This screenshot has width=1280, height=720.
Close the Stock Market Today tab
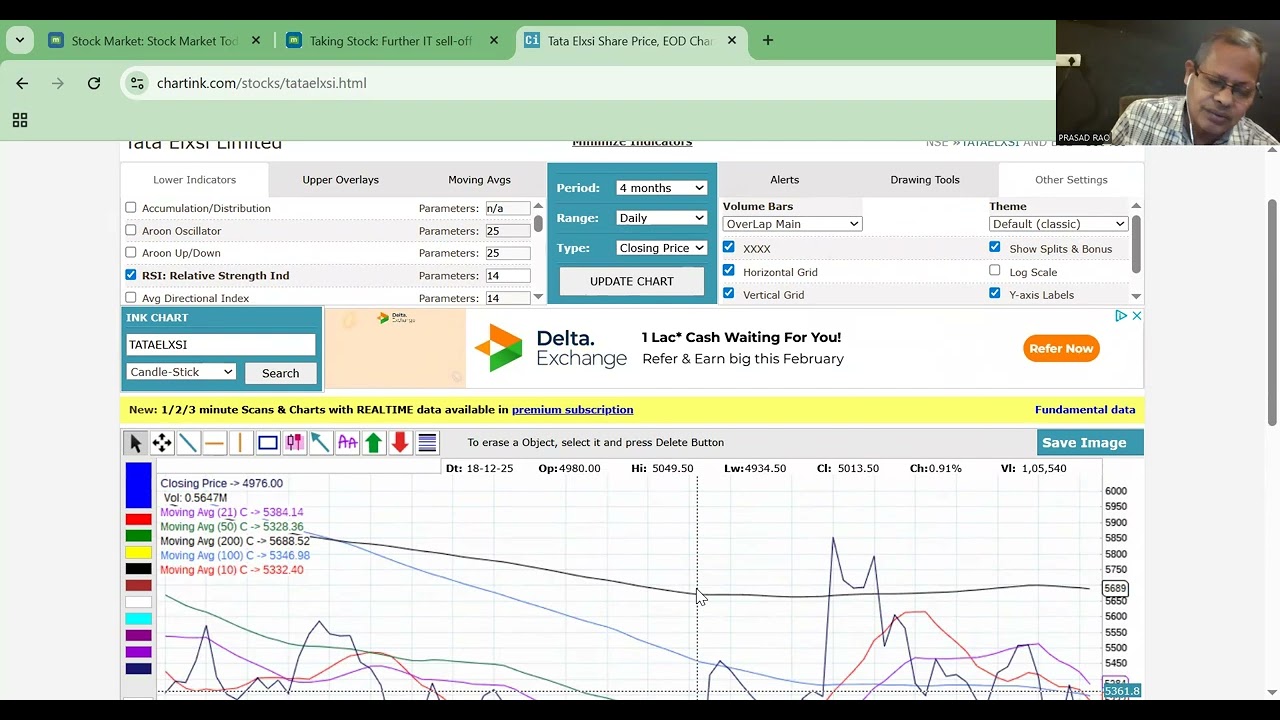tap(256, 41)
